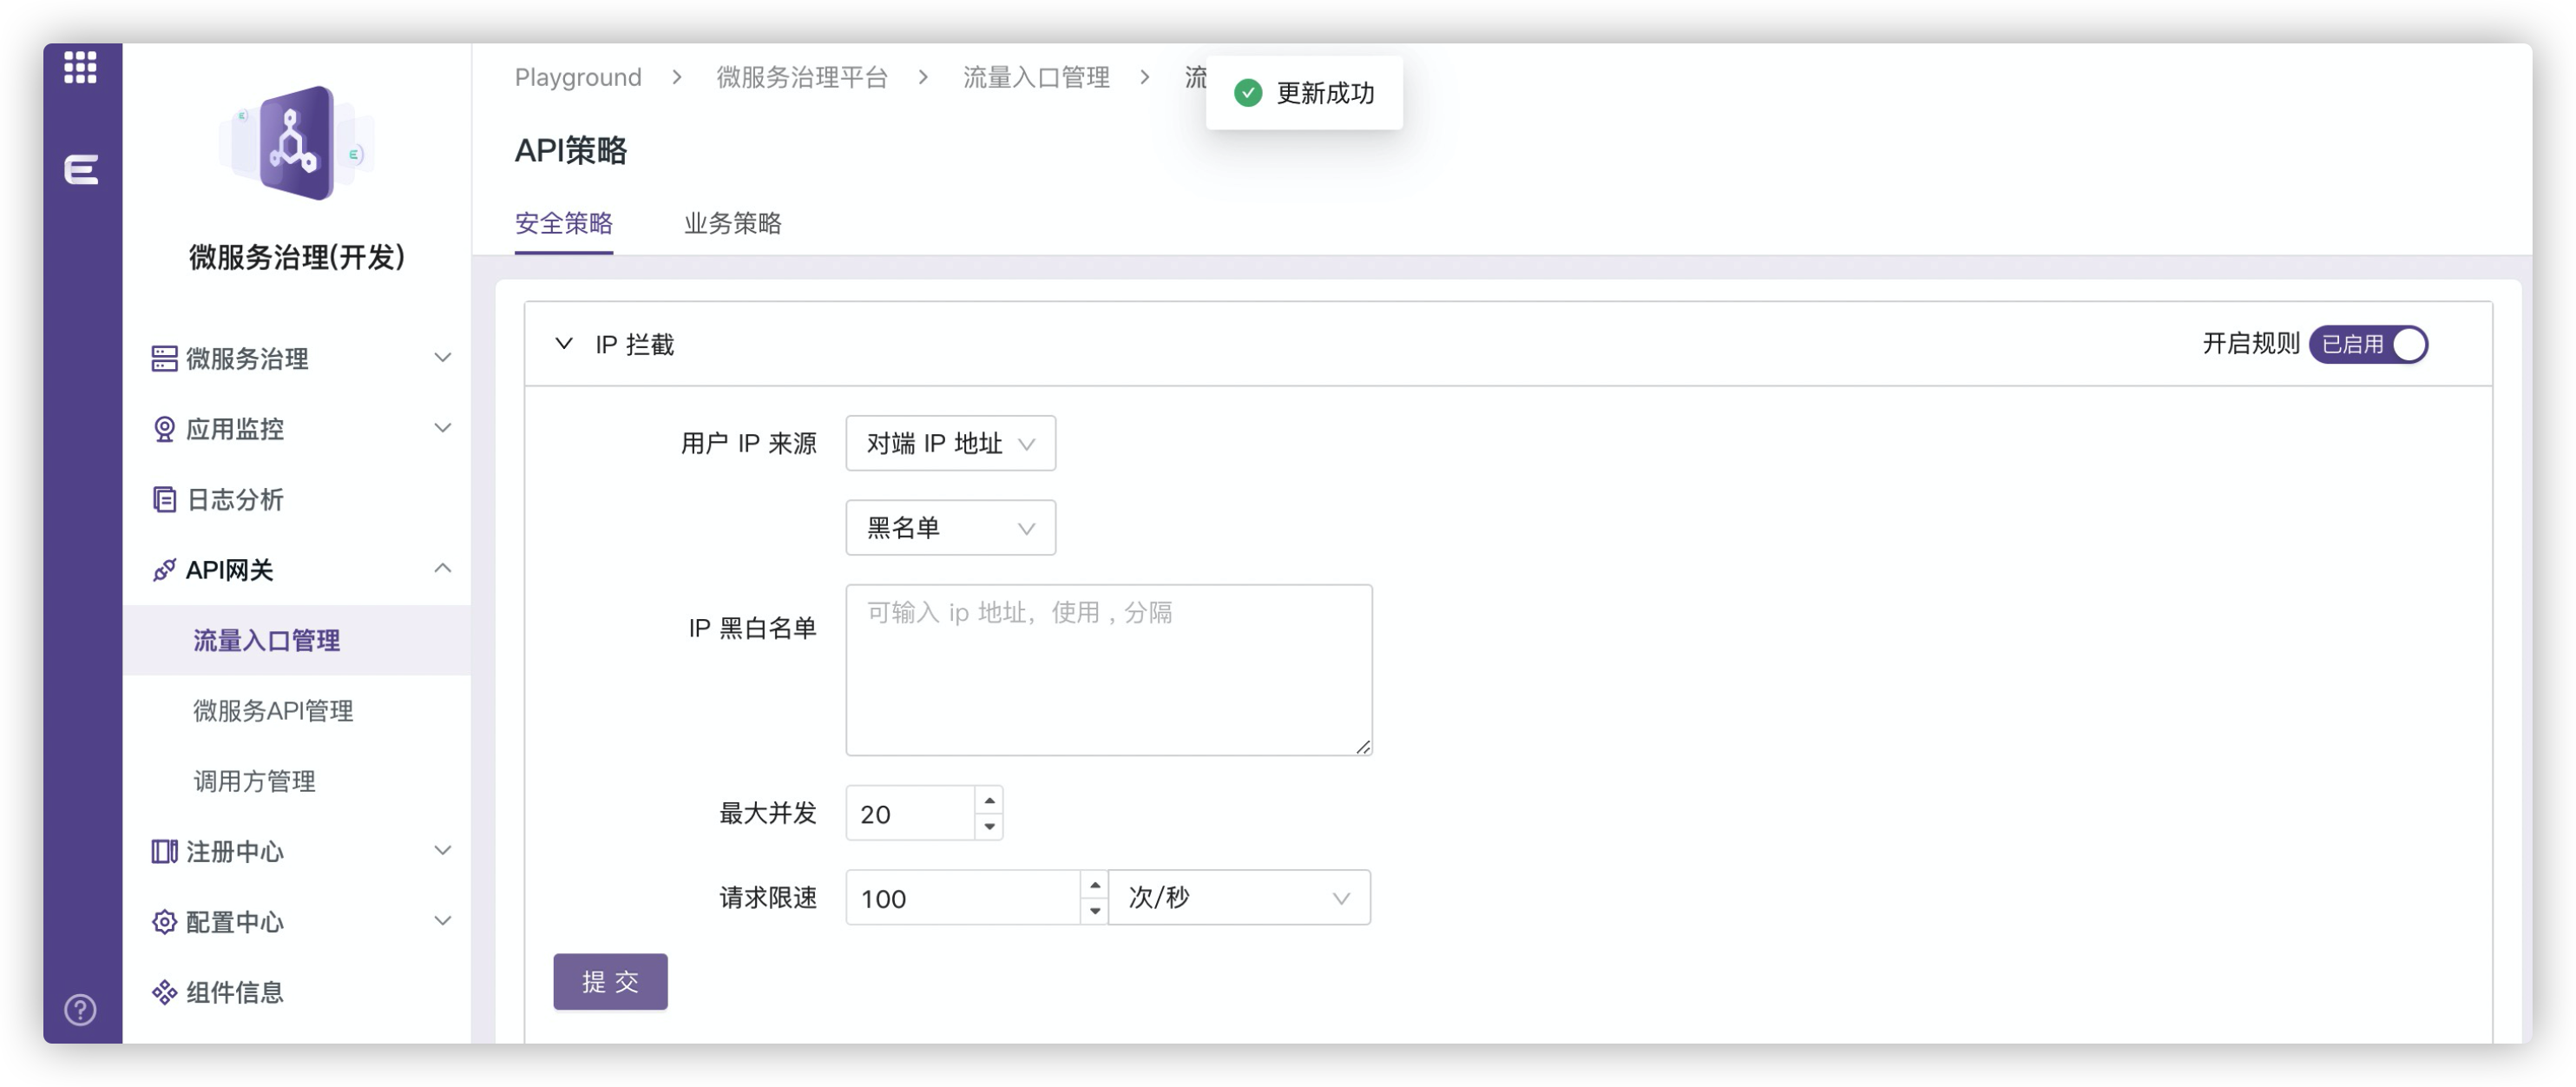This screenshot has height=1087, width=2576.
Task: Click the 提交 submit button
Action: tap(610, 981)
